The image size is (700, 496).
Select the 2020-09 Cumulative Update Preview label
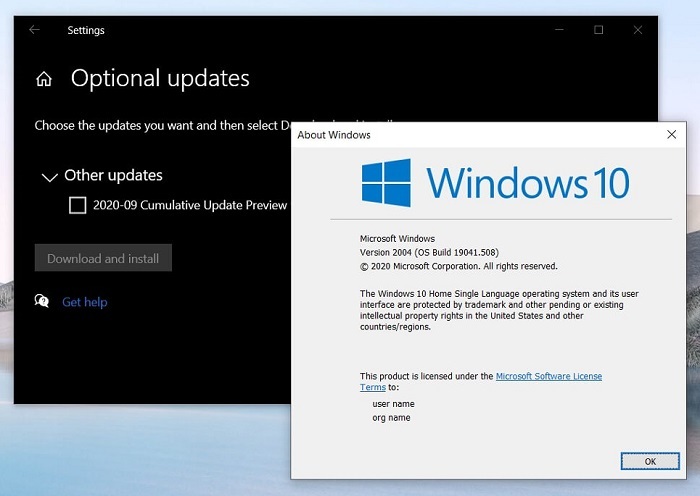[190, 205]
